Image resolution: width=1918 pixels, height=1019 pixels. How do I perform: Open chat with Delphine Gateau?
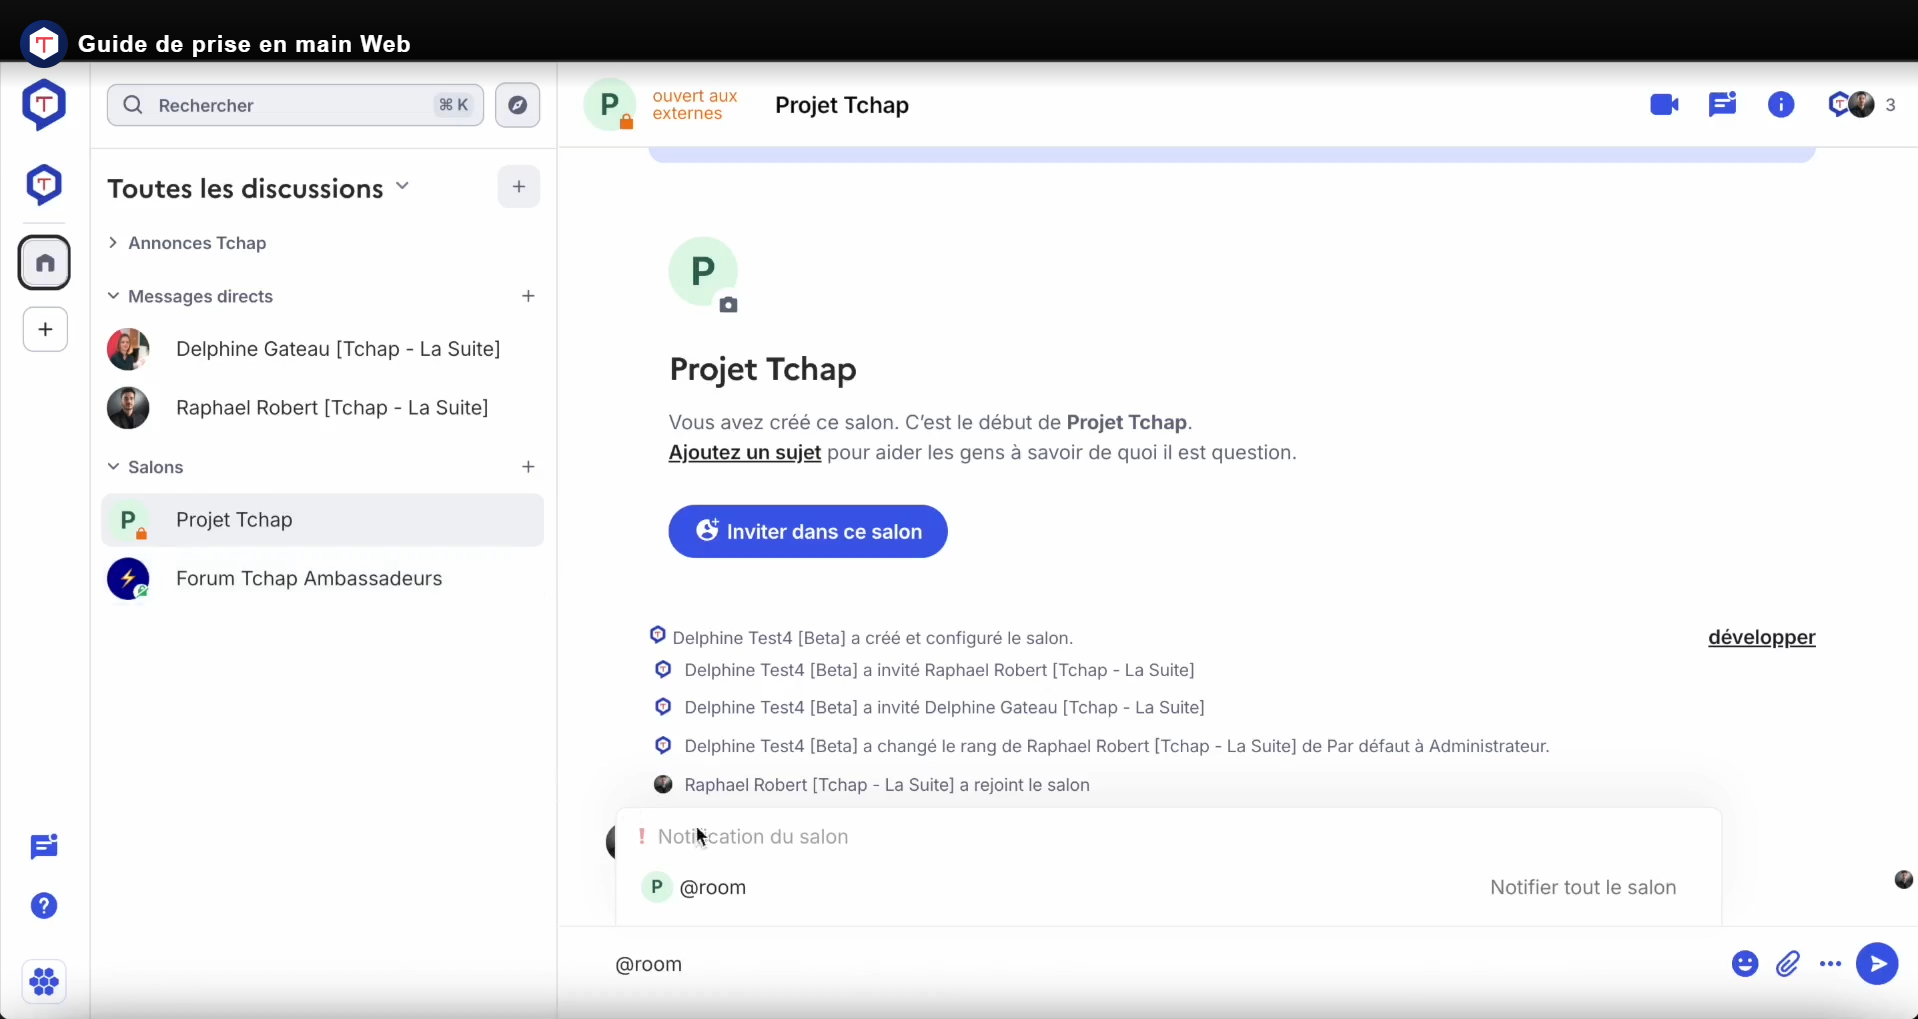322,349
